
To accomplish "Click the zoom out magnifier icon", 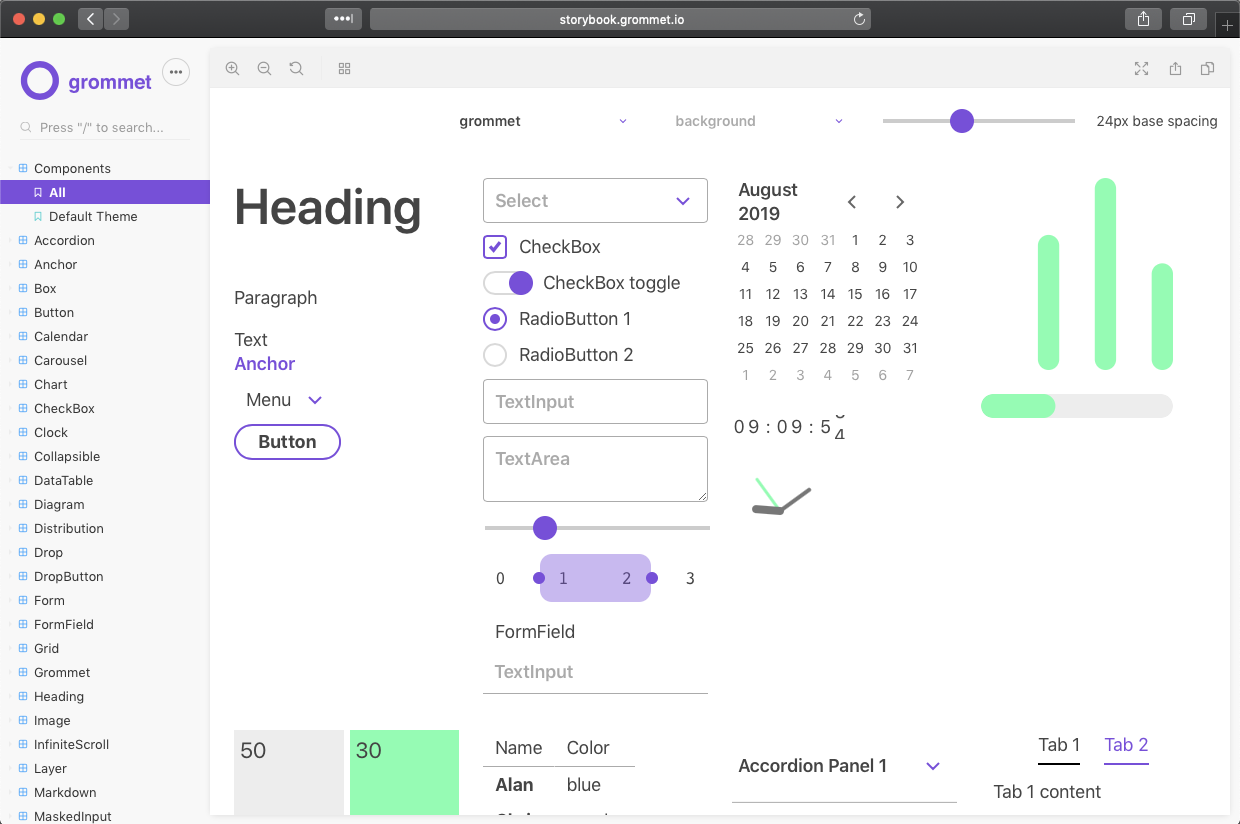I will (x=264, y=69).
